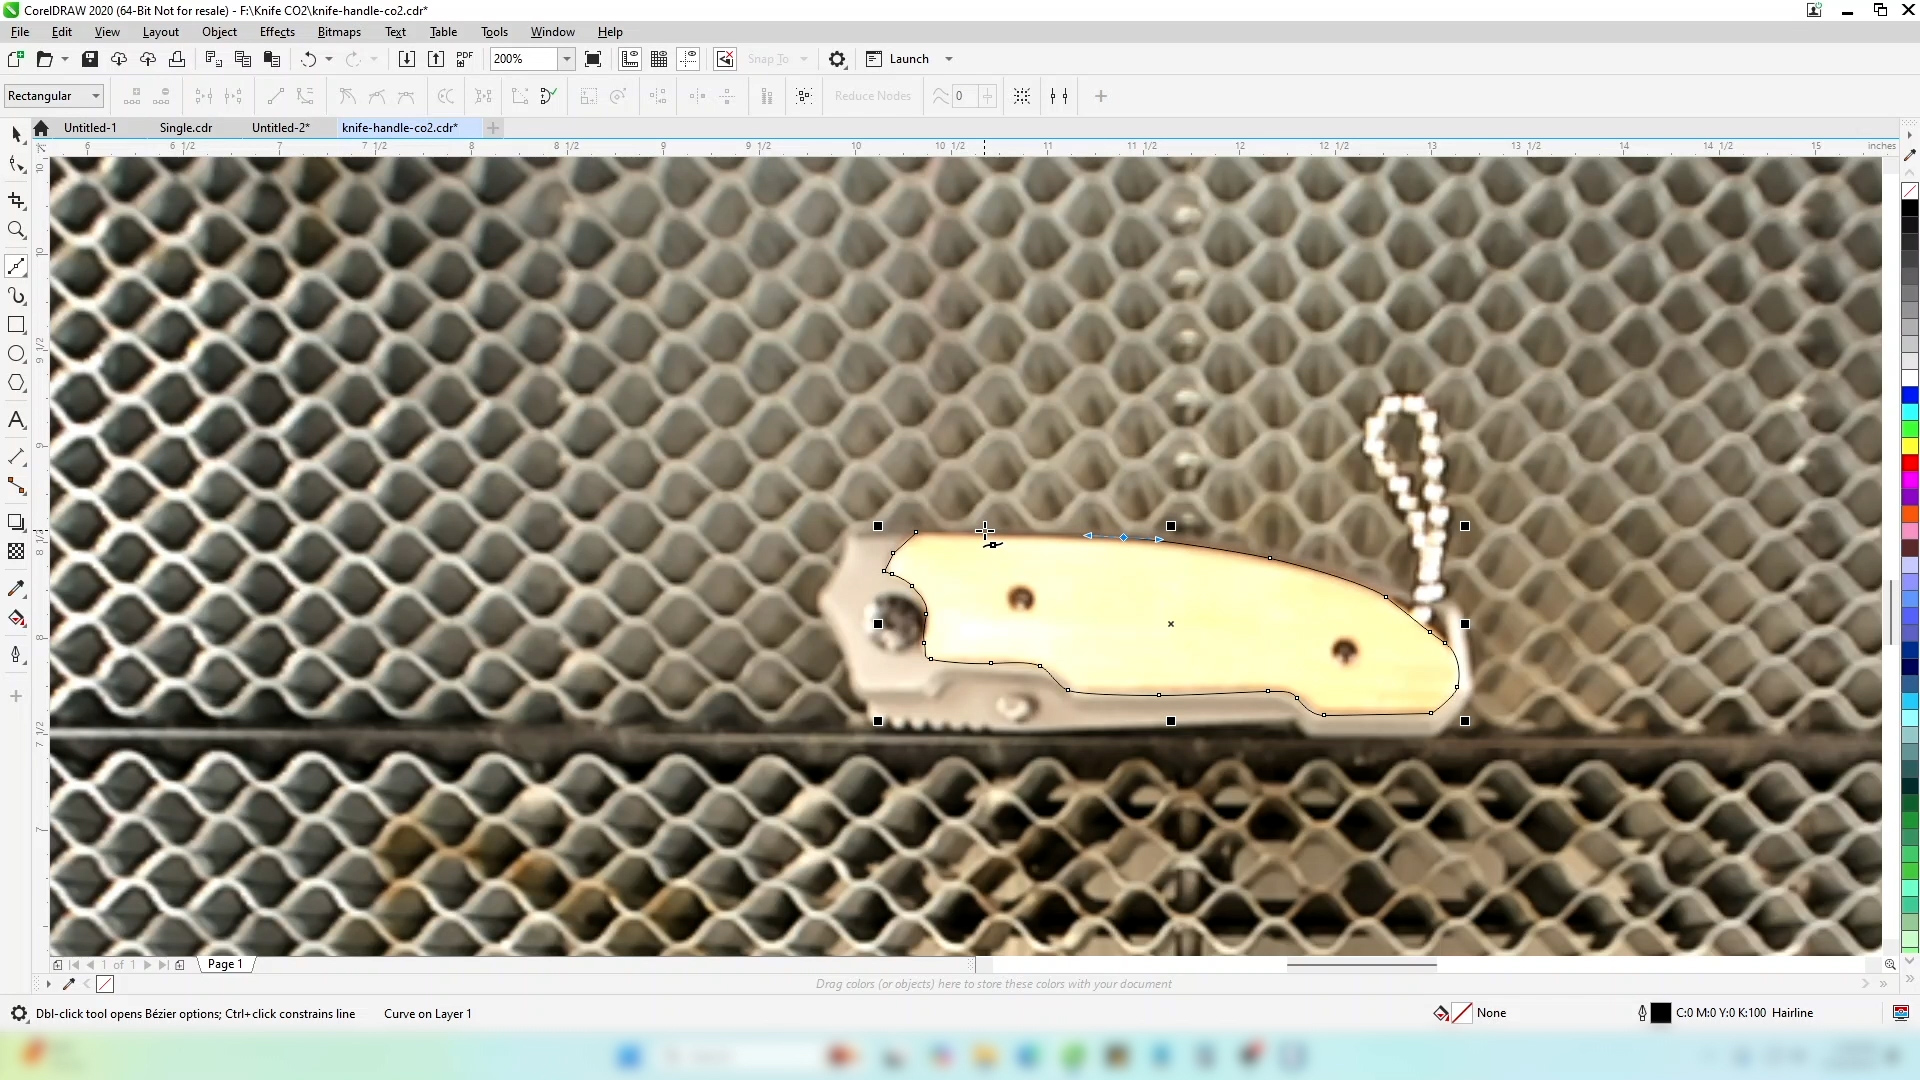Screen dimensions: 1920x1080
Task: Open the Rectangular selection mode dropdown
Action: pyautogui.click(x=96, y=96)
